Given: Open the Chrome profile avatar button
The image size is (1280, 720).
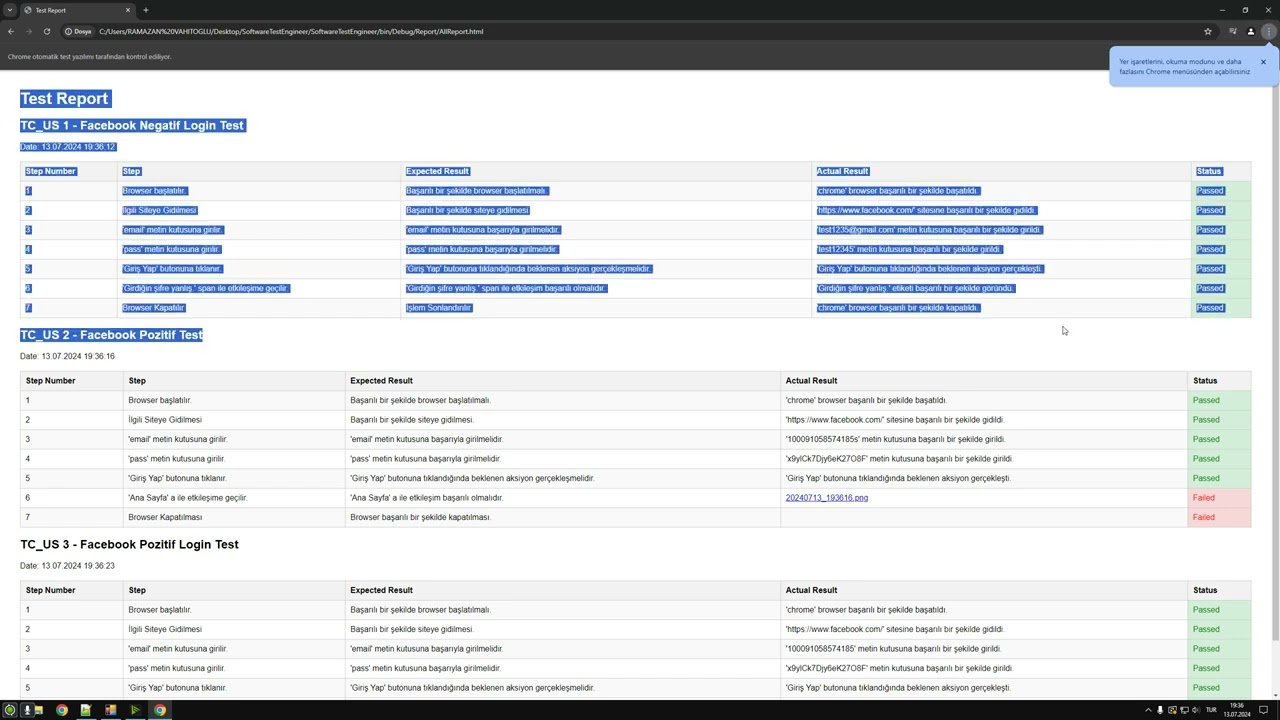Looking at the screenshot, I should [1250, 31].
